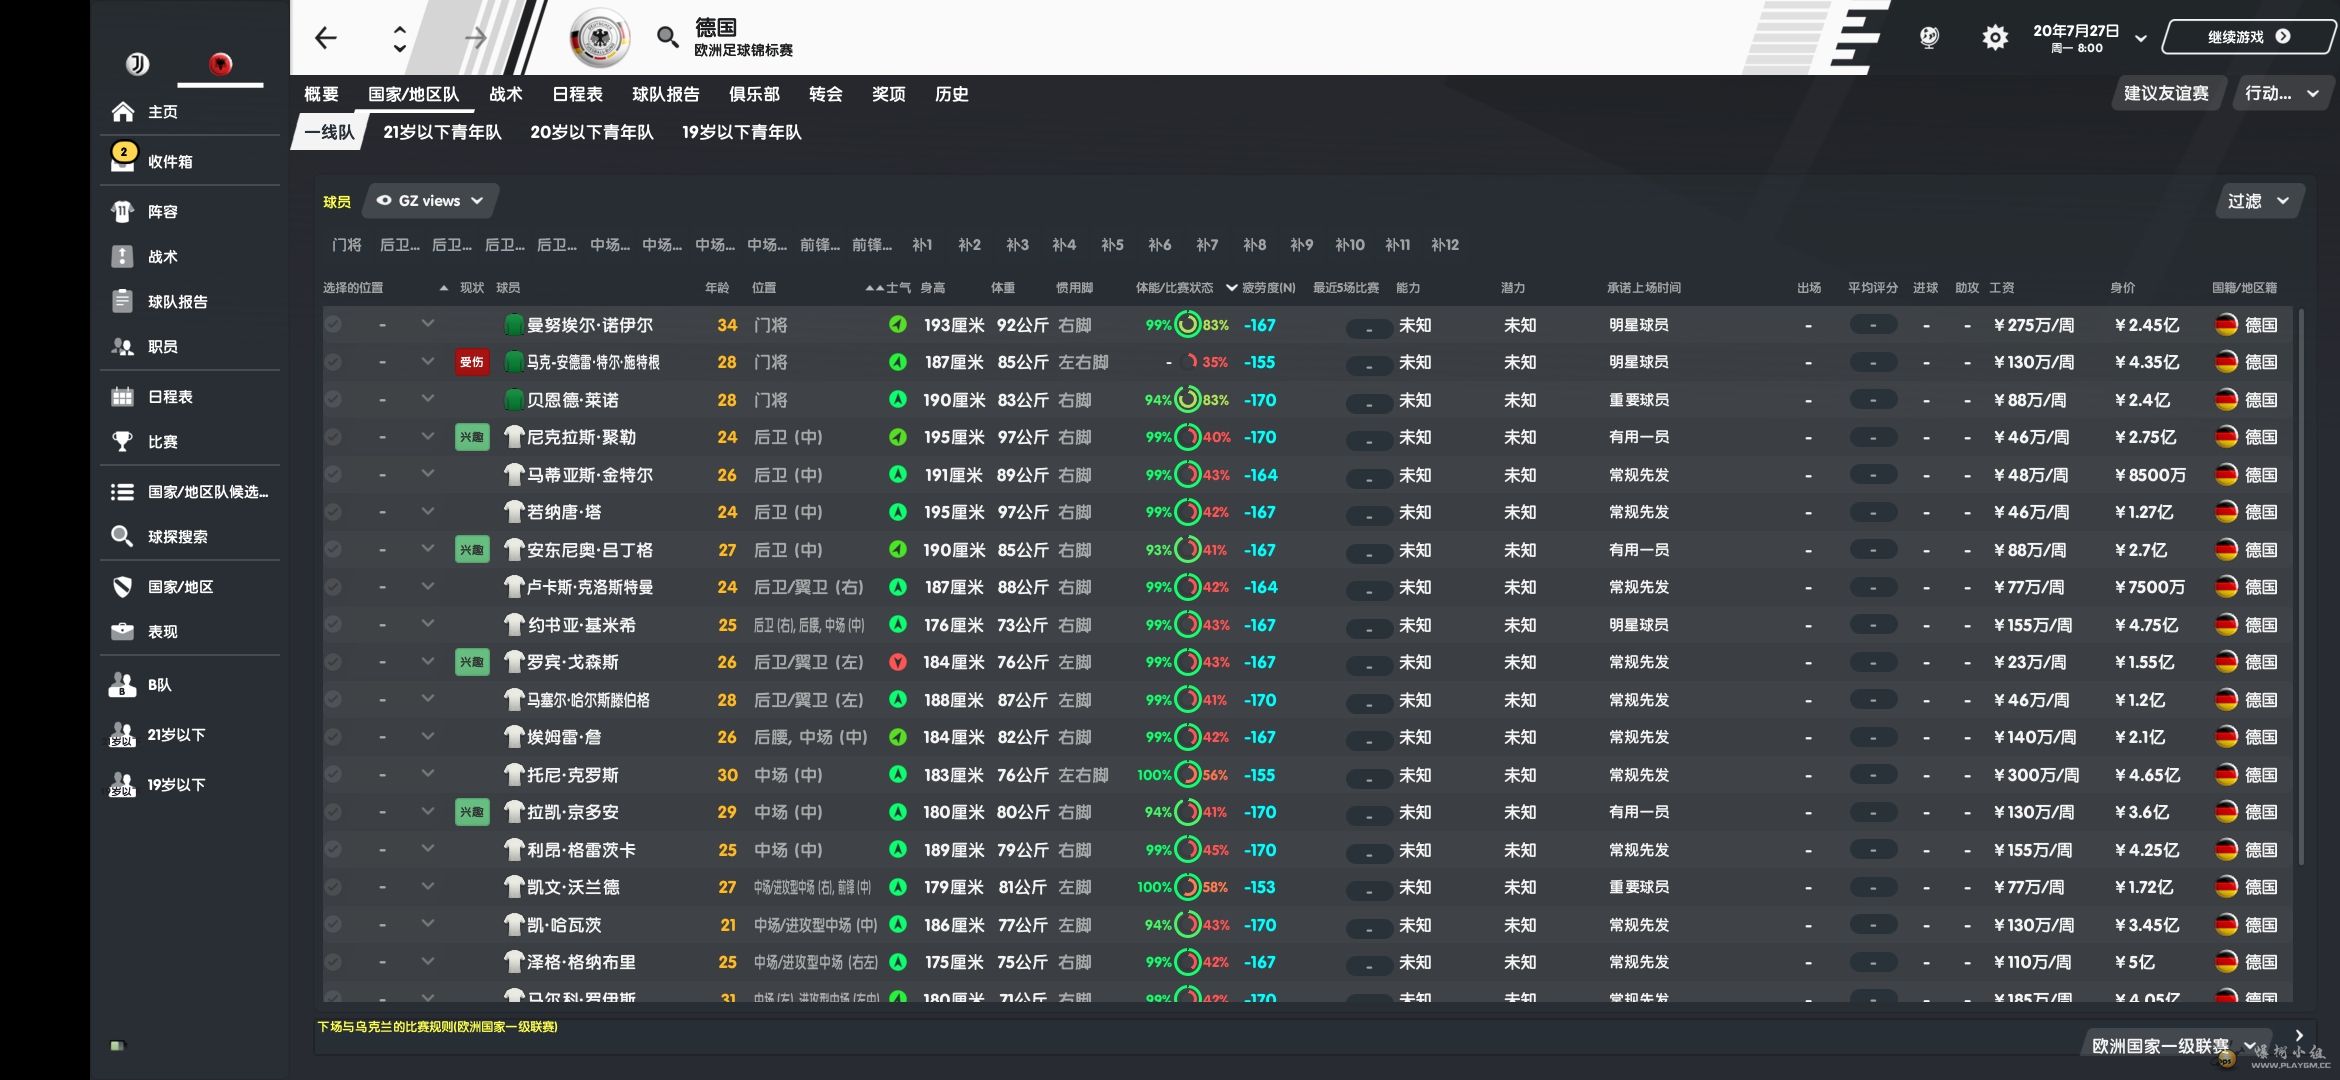The height and width of the screenshot is (1080, 2340).
Task: Expand the 过滤 filter dropdown
Action: pos(2258,201)
